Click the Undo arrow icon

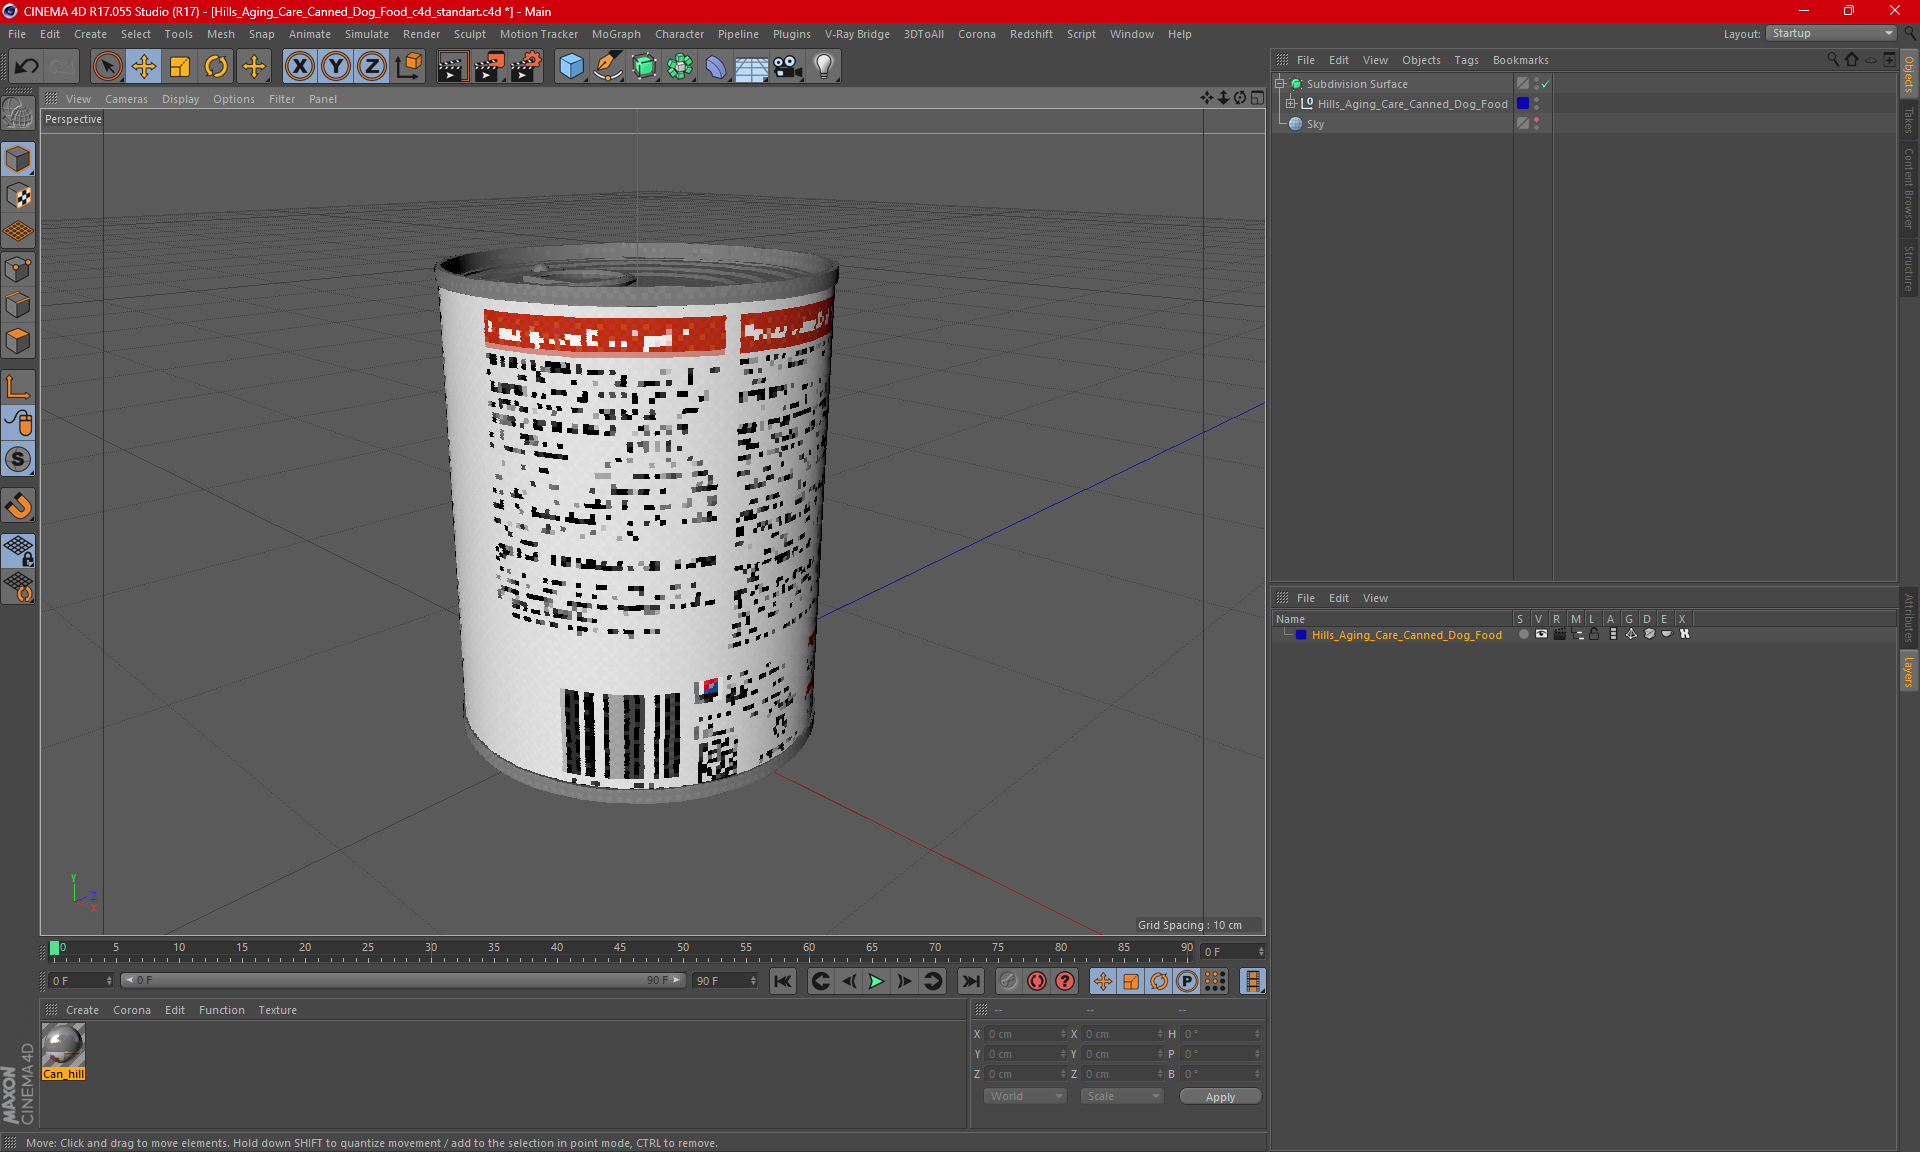pos(27,67)
